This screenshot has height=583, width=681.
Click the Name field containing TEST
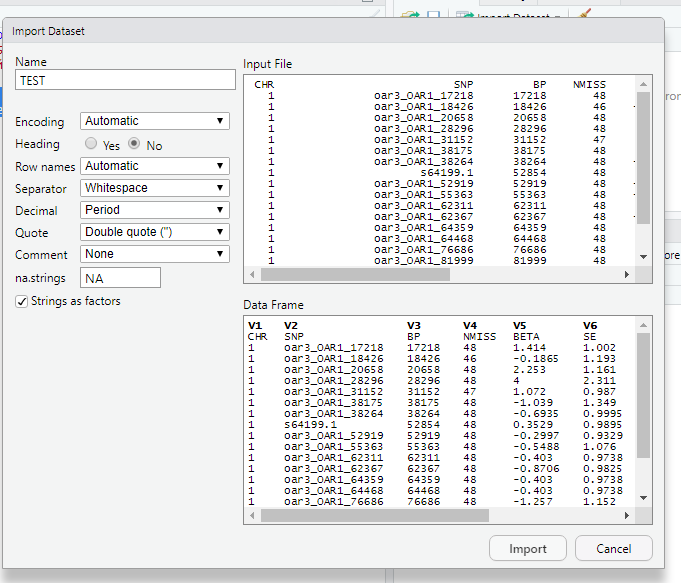click(125, 80)
